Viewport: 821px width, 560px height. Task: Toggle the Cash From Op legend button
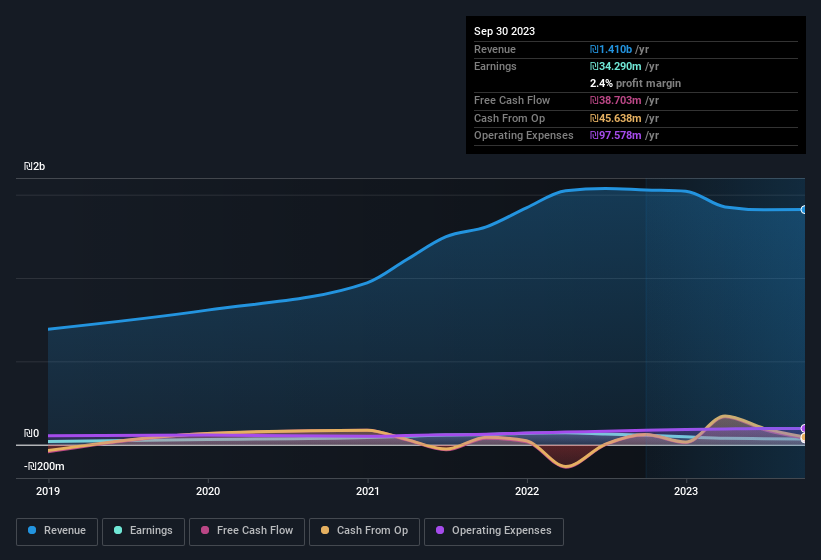pos(364,531)
